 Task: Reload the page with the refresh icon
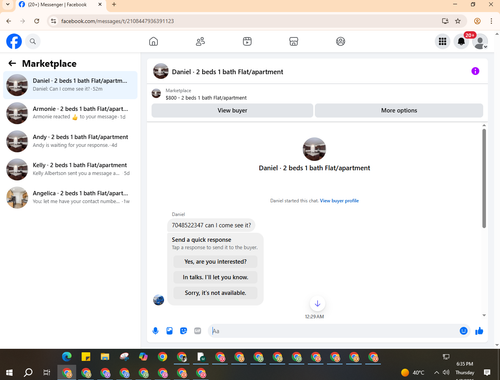pyautogui.click(x=37, y=21)
